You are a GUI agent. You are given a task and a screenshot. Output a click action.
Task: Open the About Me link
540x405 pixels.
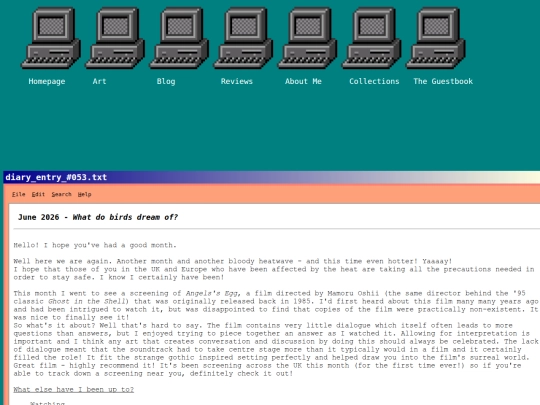[303, 81]
